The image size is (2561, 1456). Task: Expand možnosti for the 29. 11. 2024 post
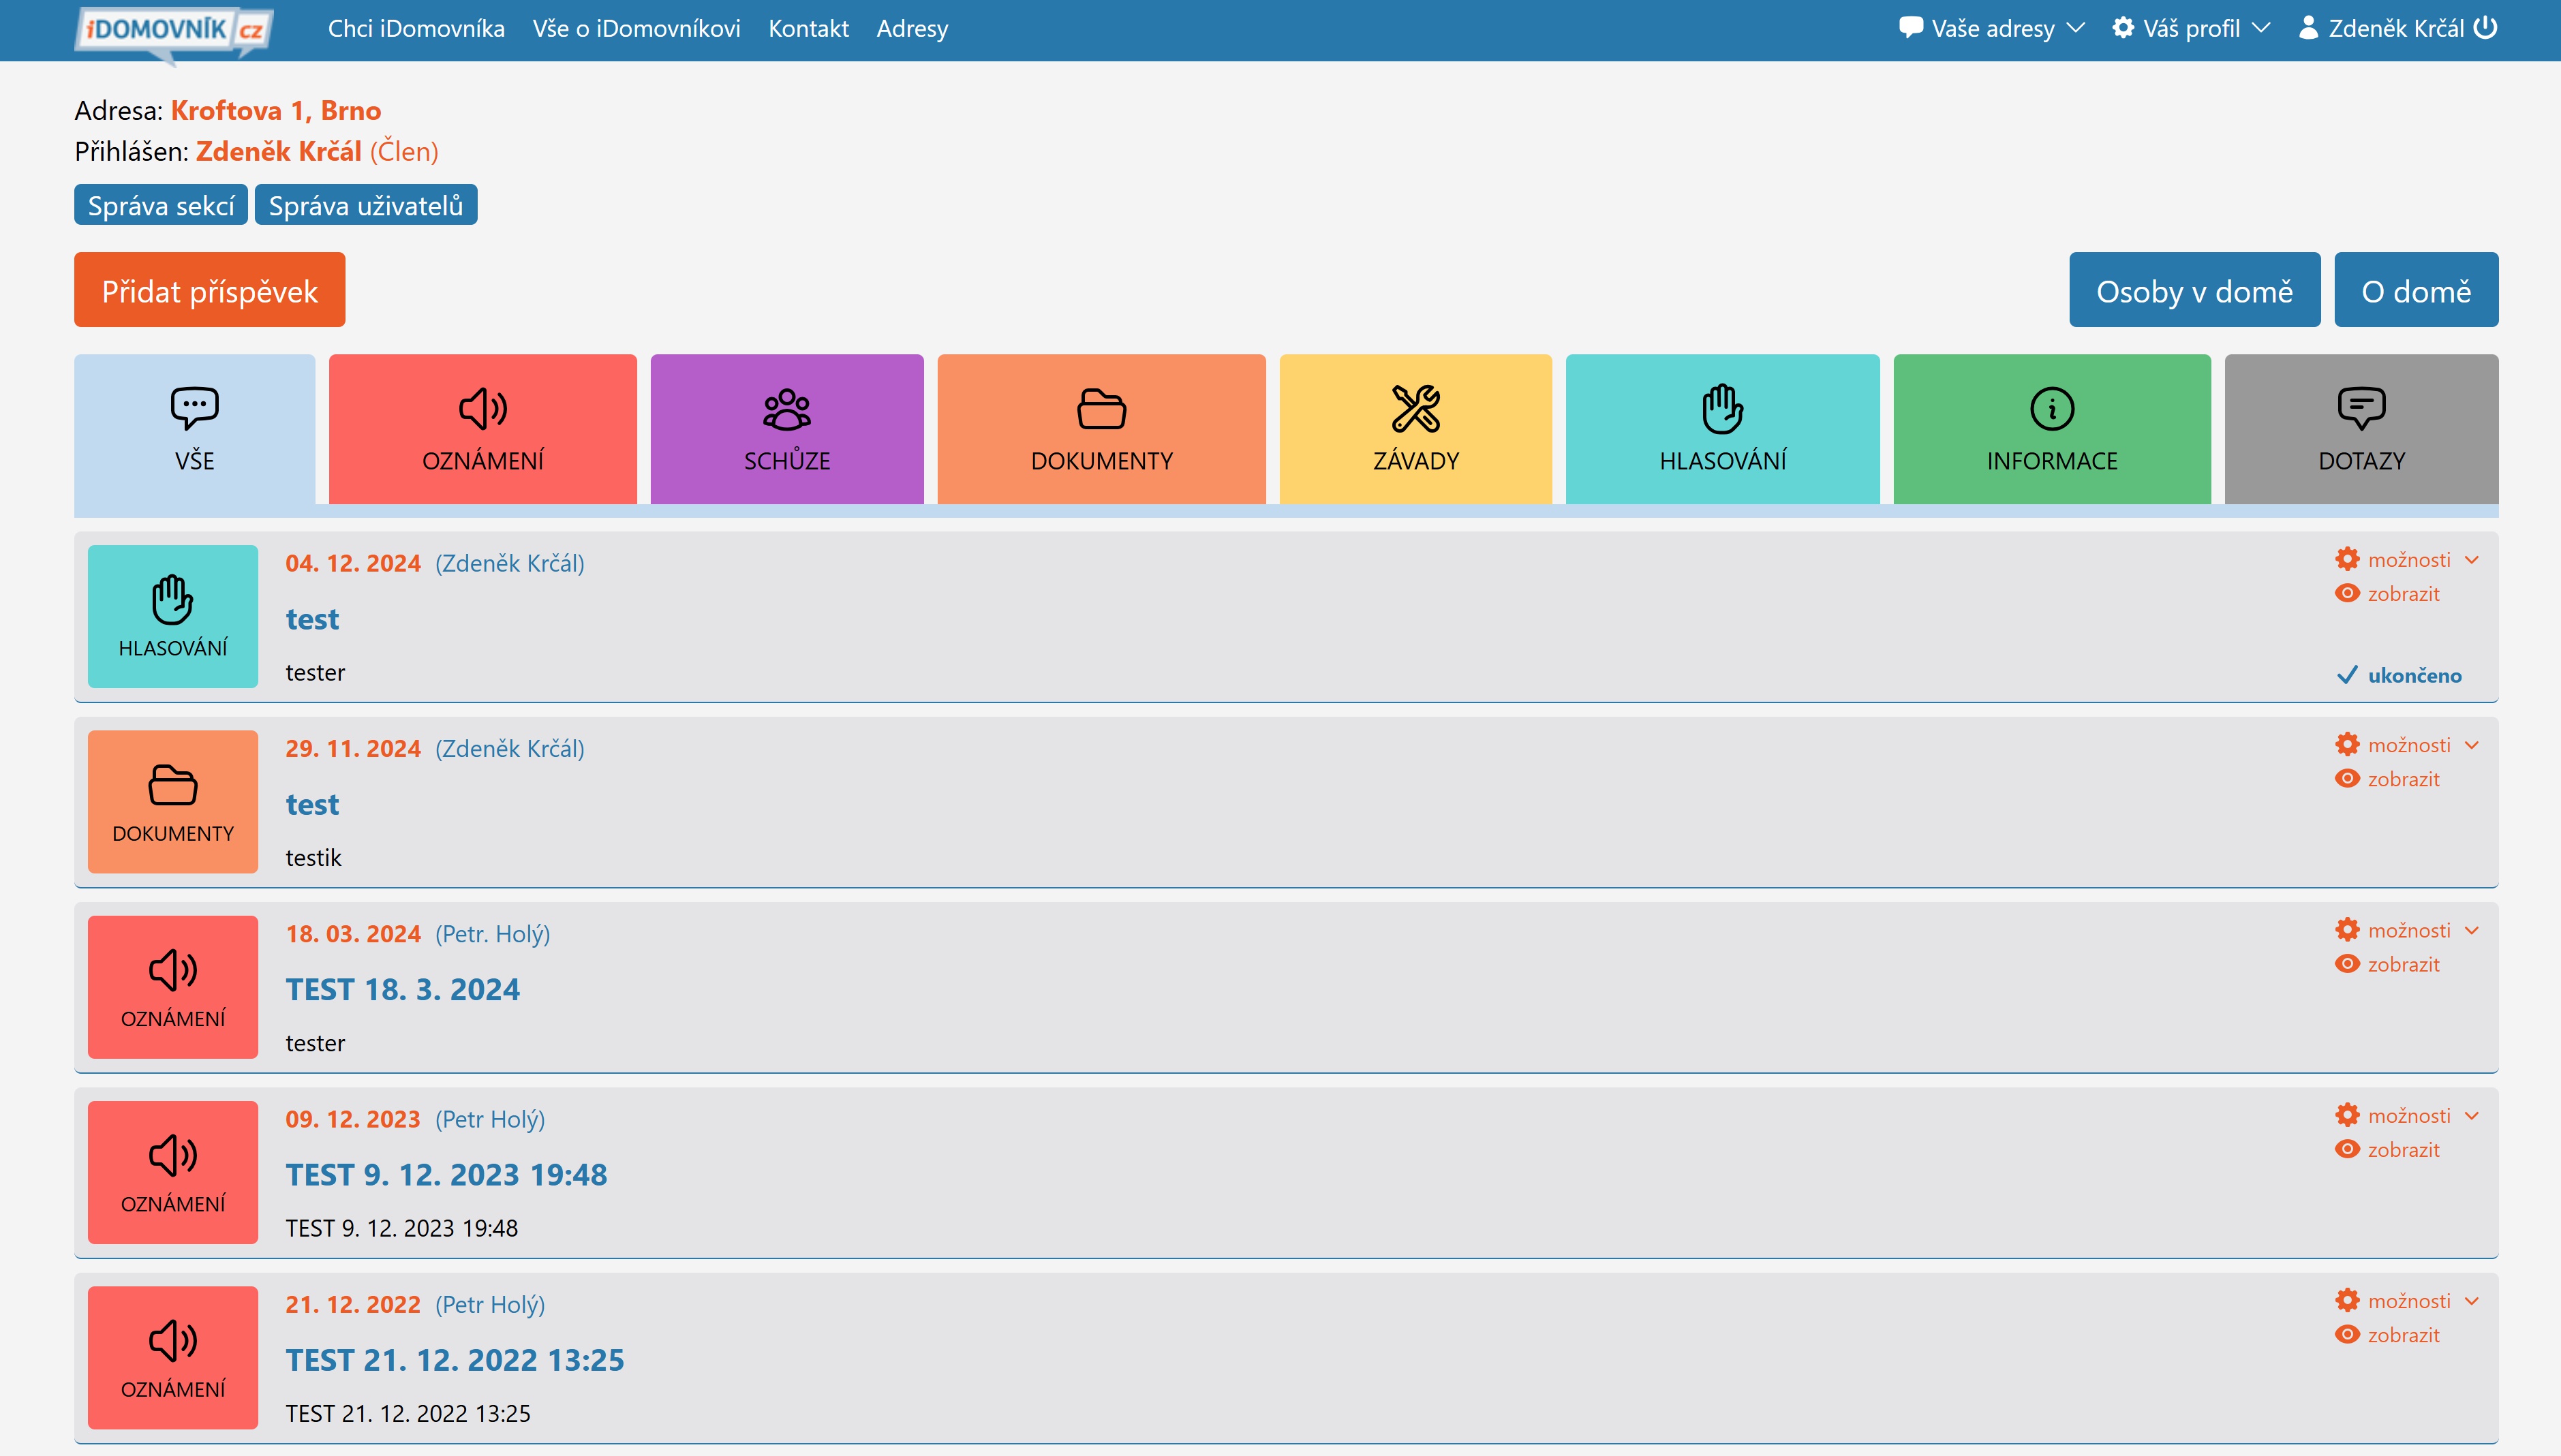click(2407, 745)
